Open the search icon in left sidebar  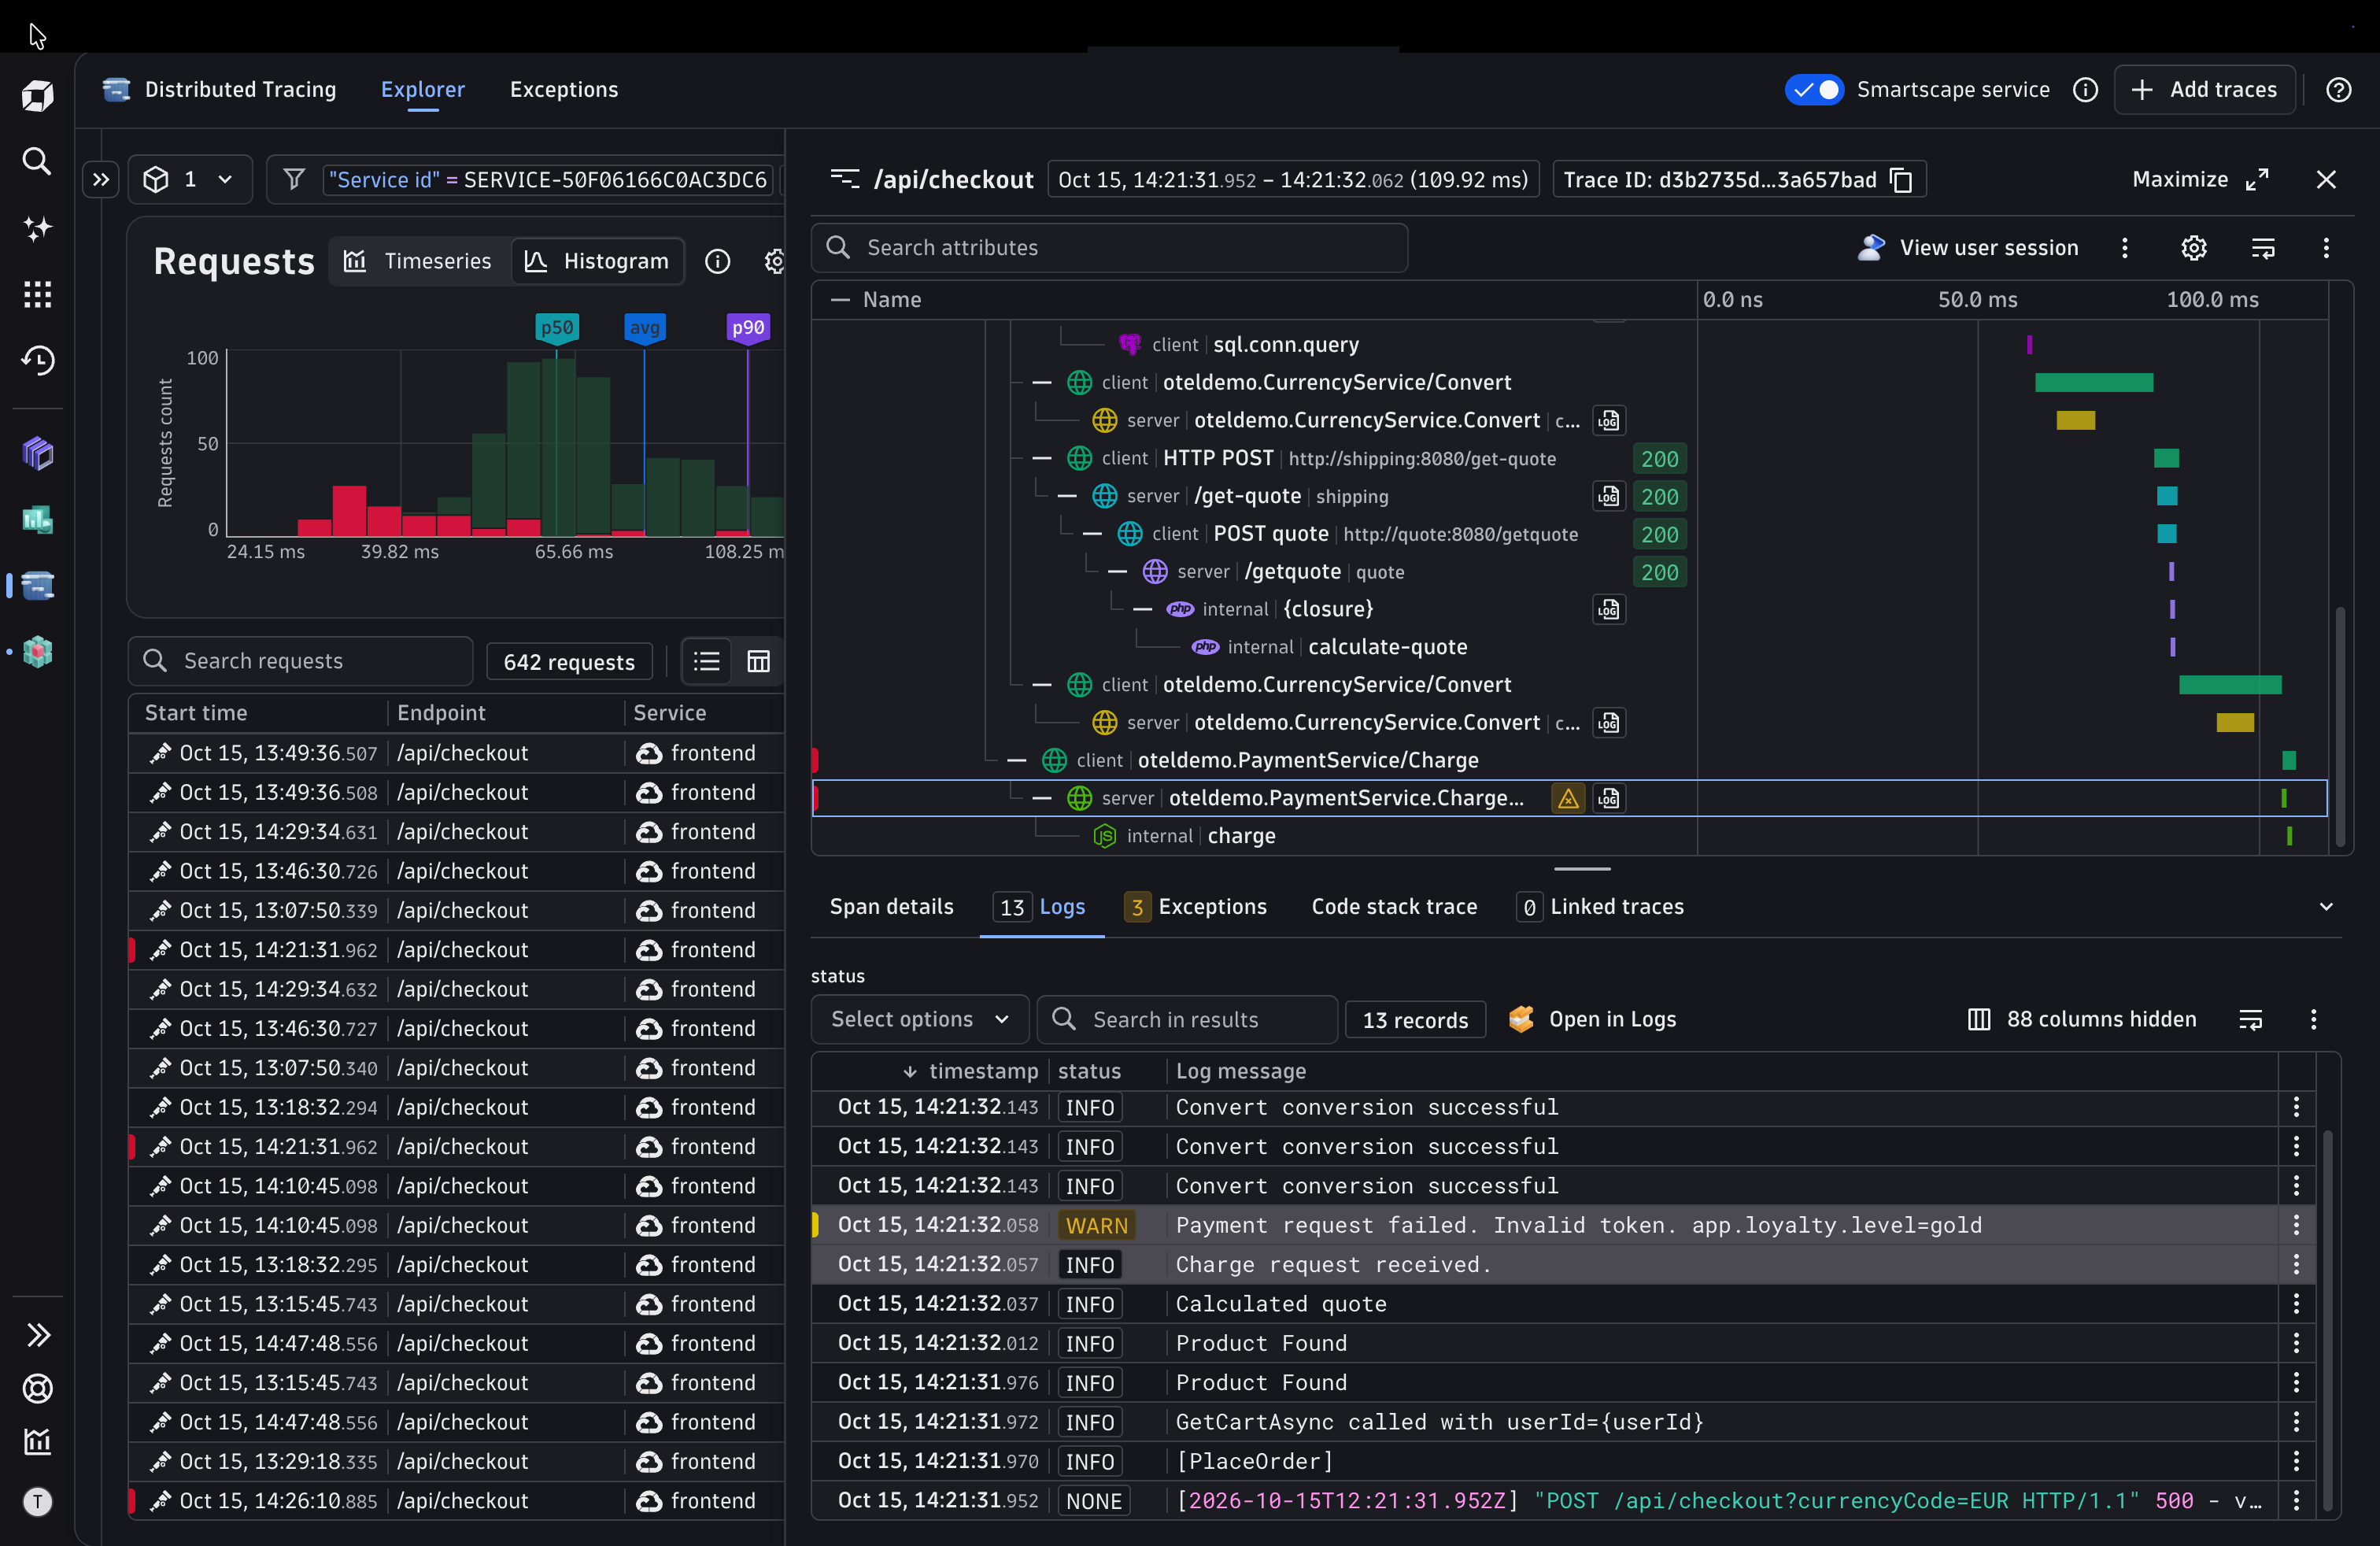pos(37,161)
